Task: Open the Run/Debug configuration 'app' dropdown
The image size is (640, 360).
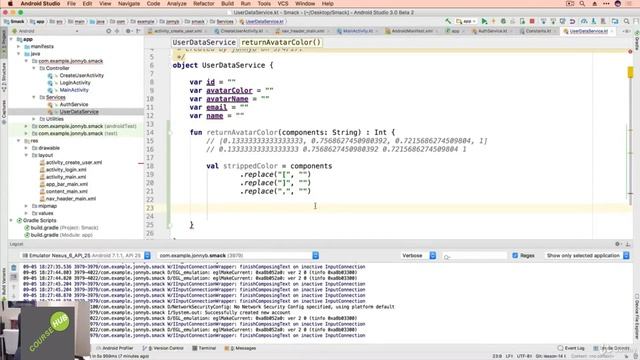Action: (466, 21)
